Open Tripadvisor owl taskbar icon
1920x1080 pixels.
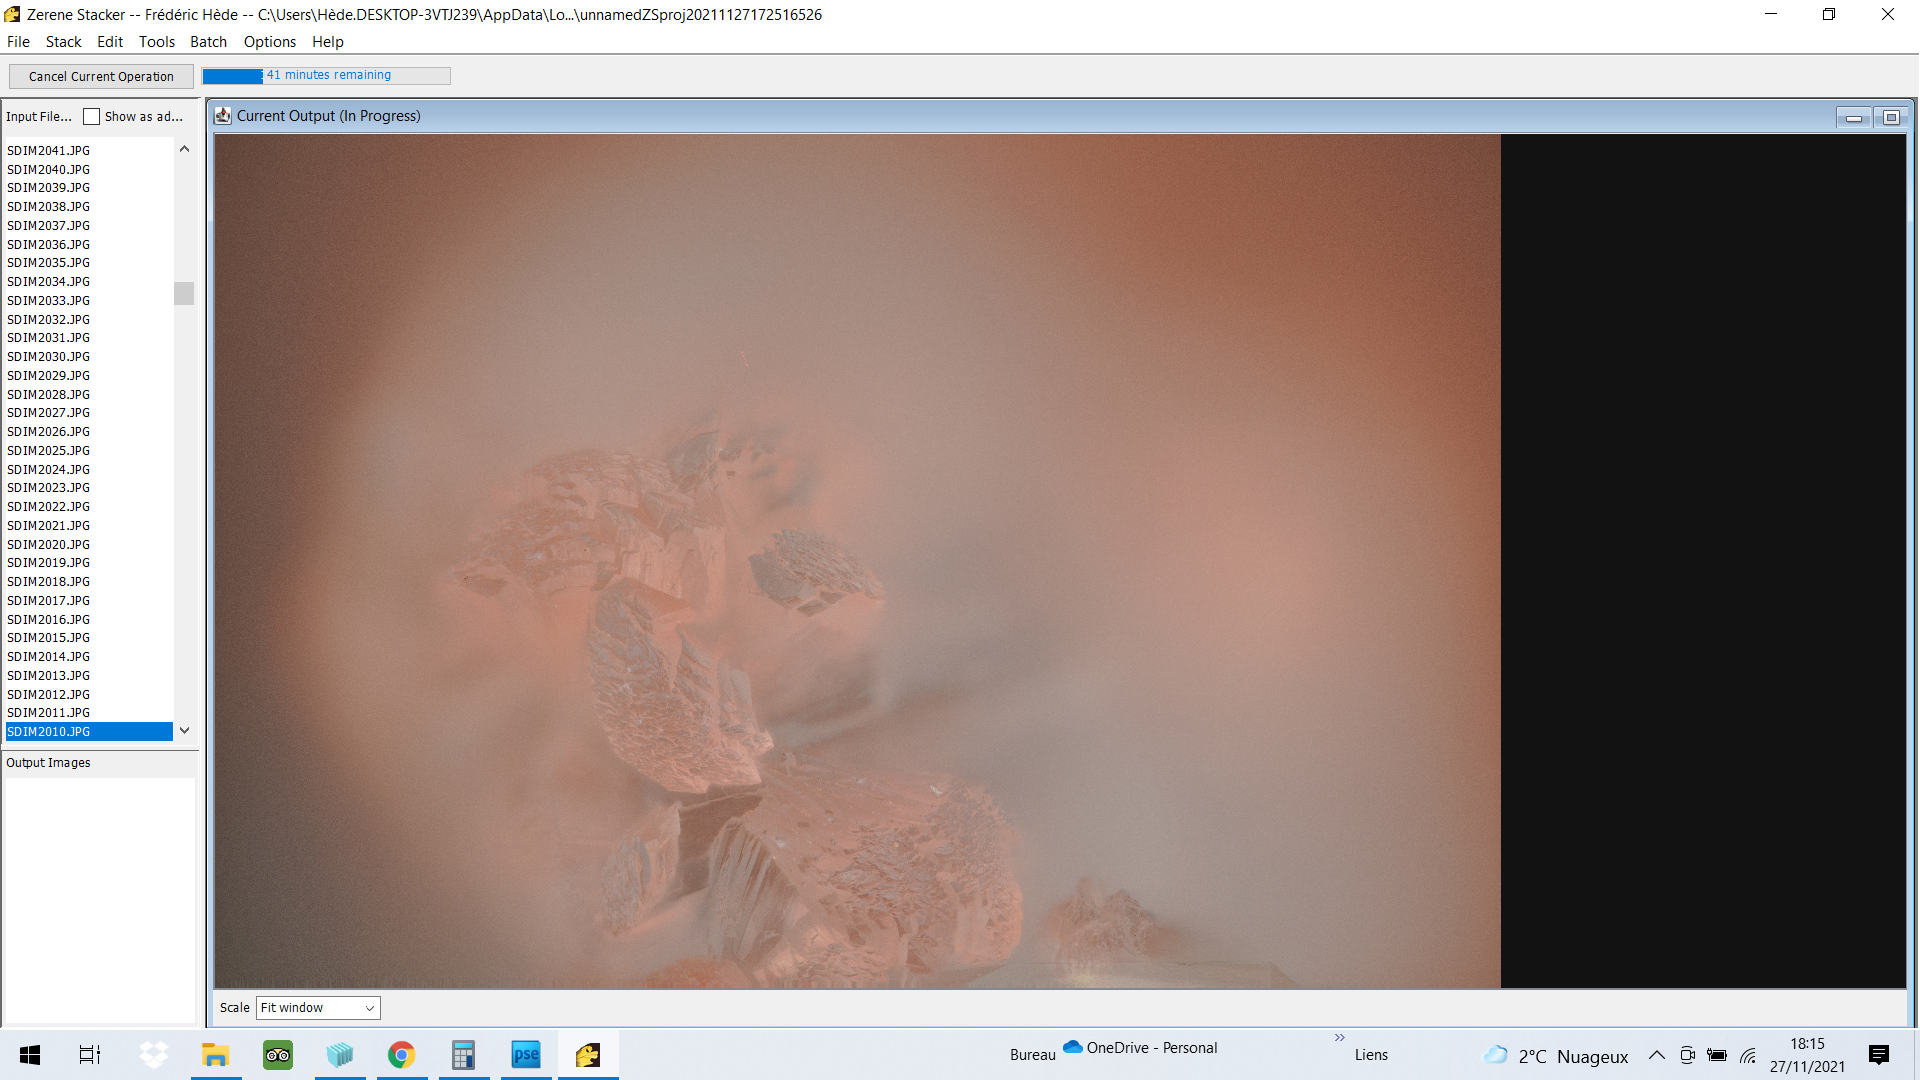coord(278,1055)
